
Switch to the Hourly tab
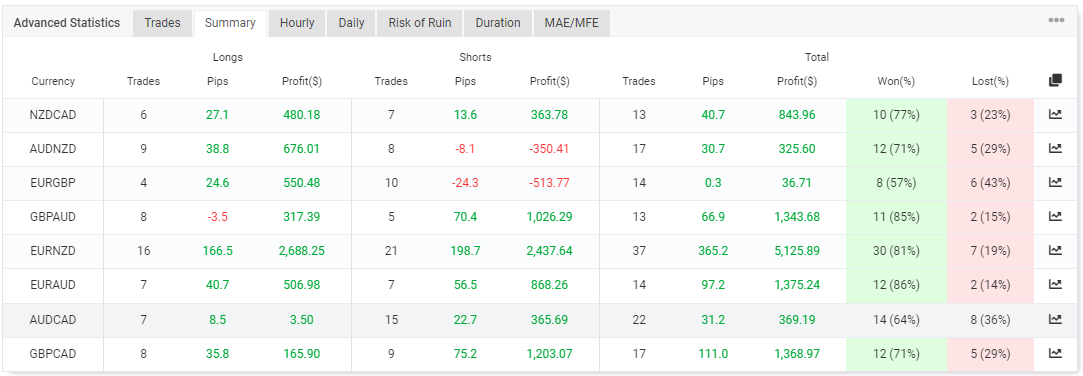pyautogui.click(x=297, y=23)
